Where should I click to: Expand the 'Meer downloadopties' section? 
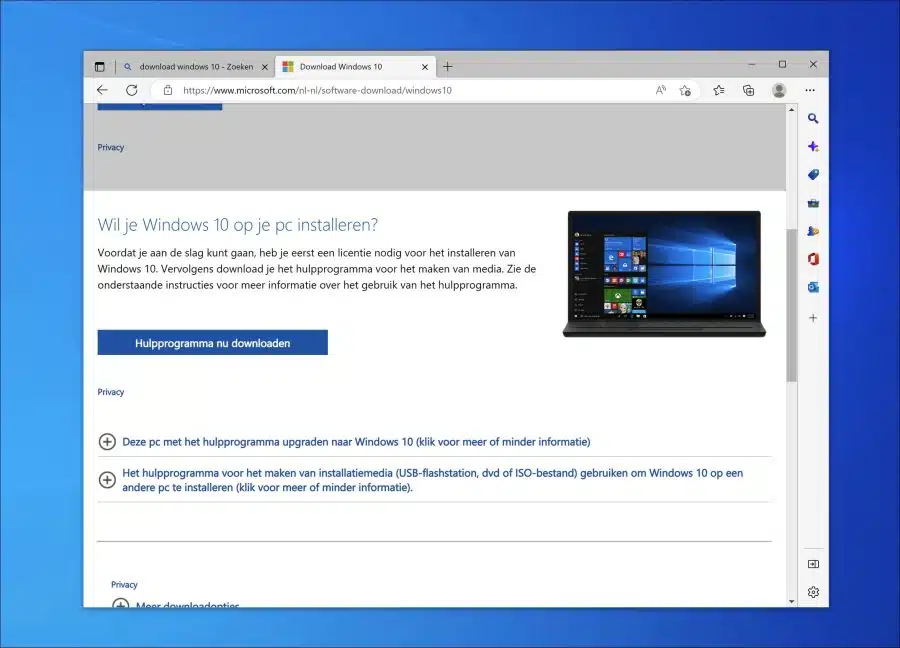[x=176, y=604]
